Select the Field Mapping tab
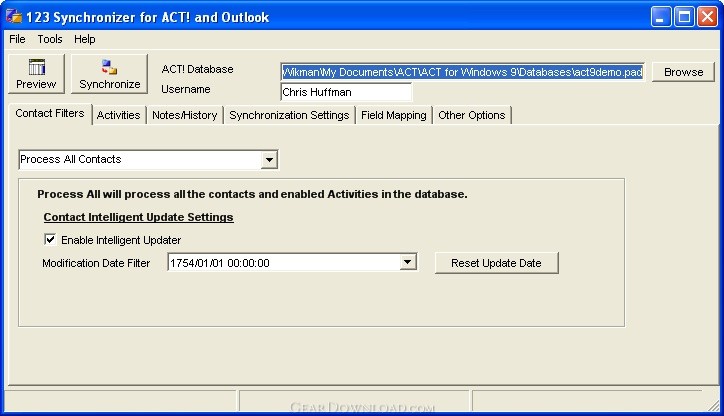724x416 pixels. (393, 115)
